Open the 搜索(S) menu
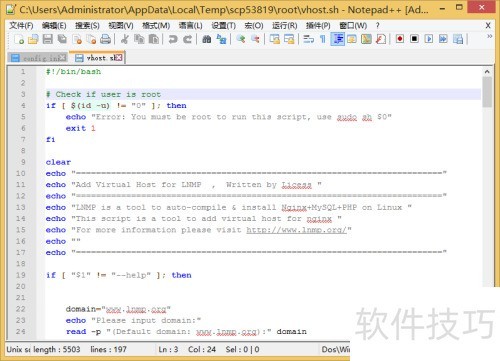Viewport: 500px width, 361px height. (87, 25)
